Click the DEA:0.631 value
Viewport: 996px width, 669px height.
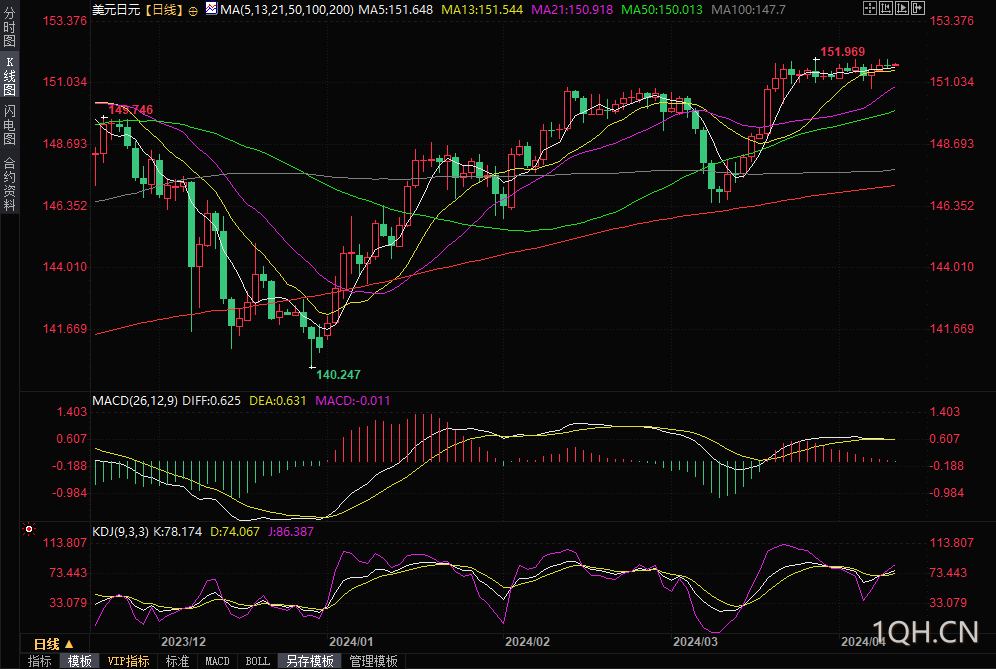[278, 401]
